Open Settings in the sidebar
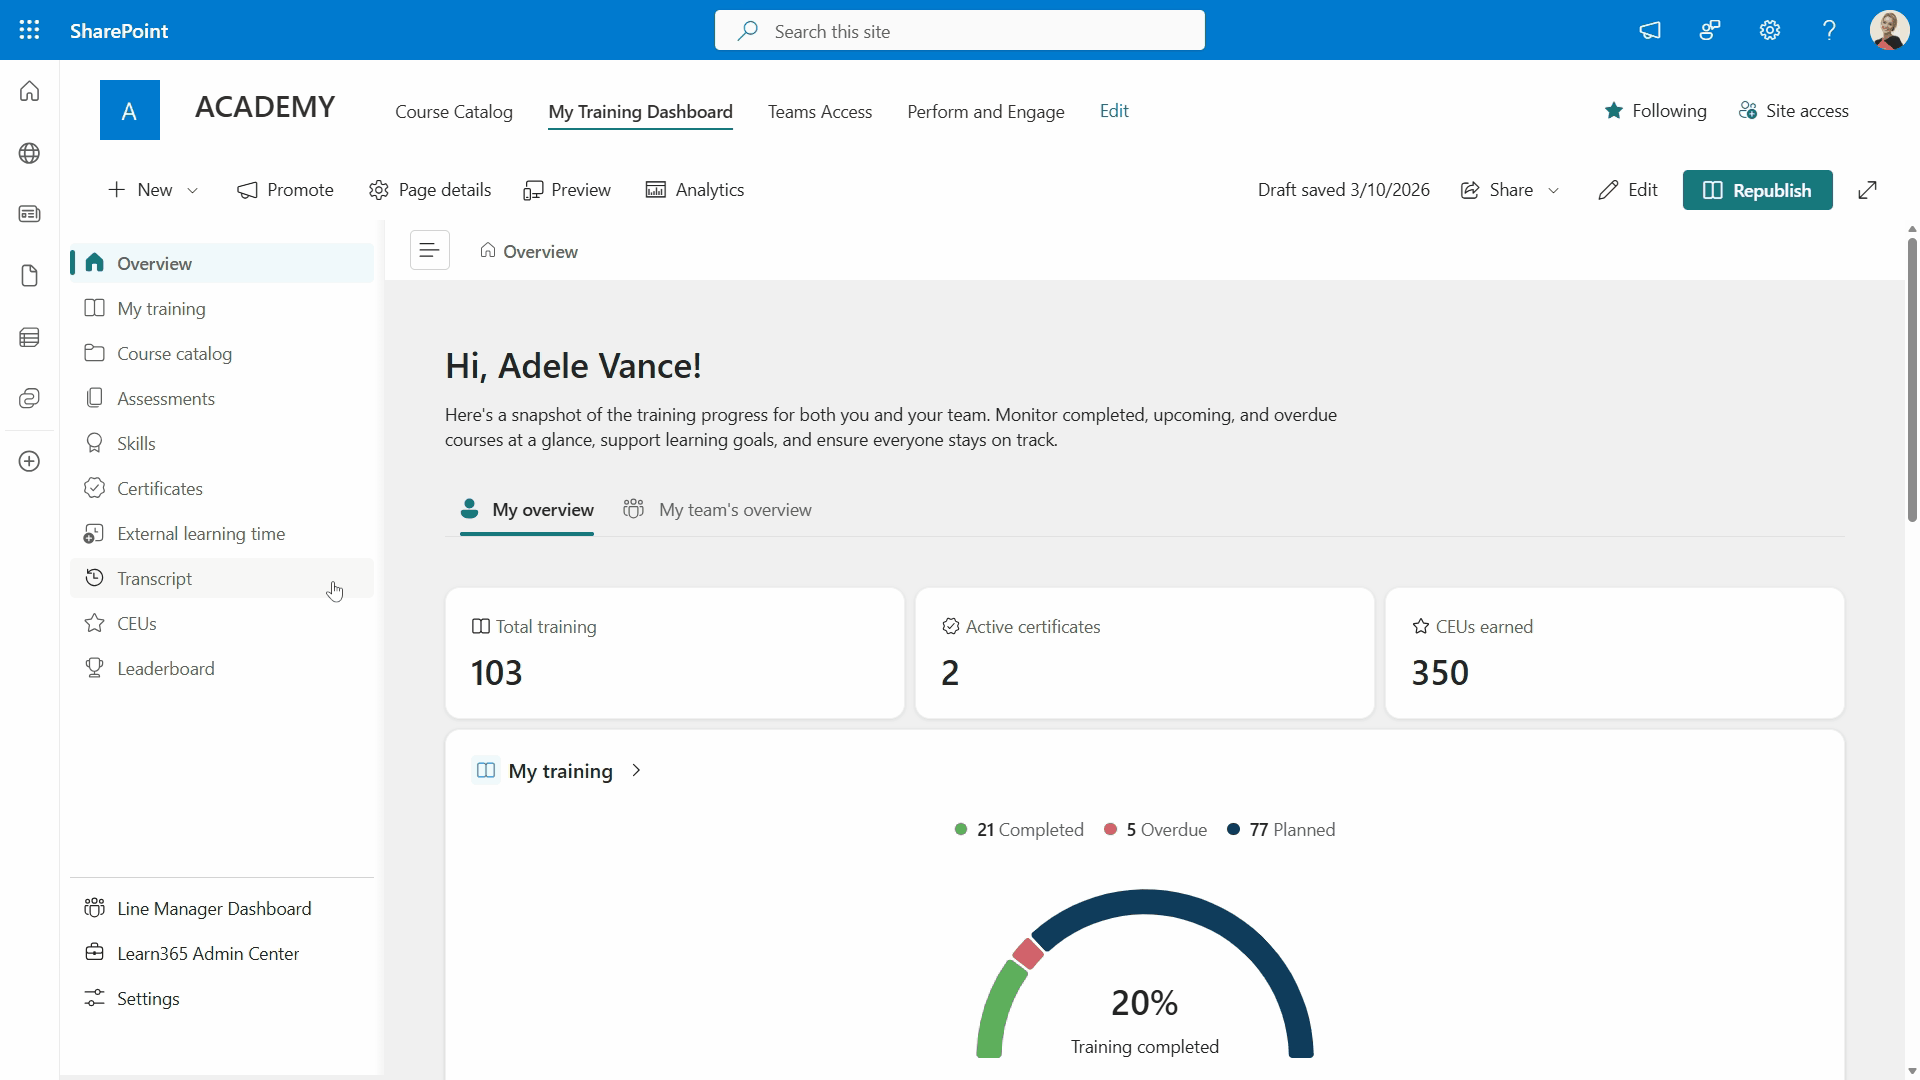Screen dimensions: 1920x1080 tap(222, 998)
